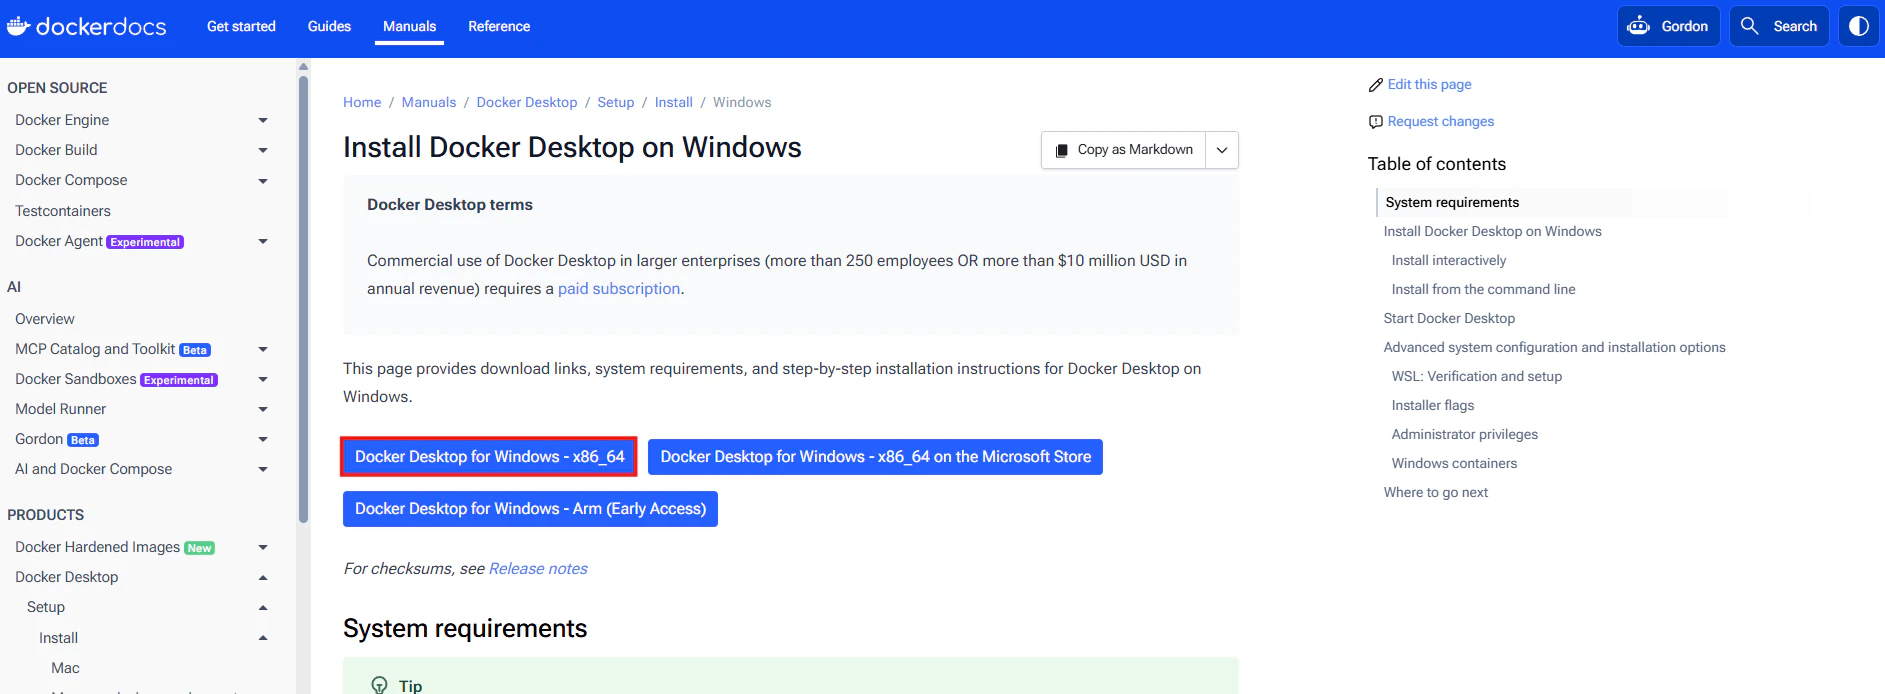The image size is (1885, 694).
Task: Jump to Install from the command line
Action: [1484, 289]
